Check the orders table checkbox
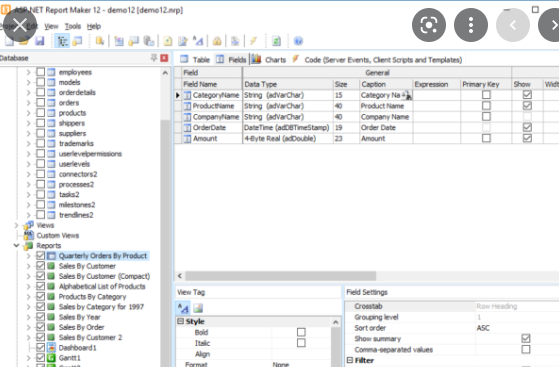Screen dimensions: 559x367 (x=41, y=103)
